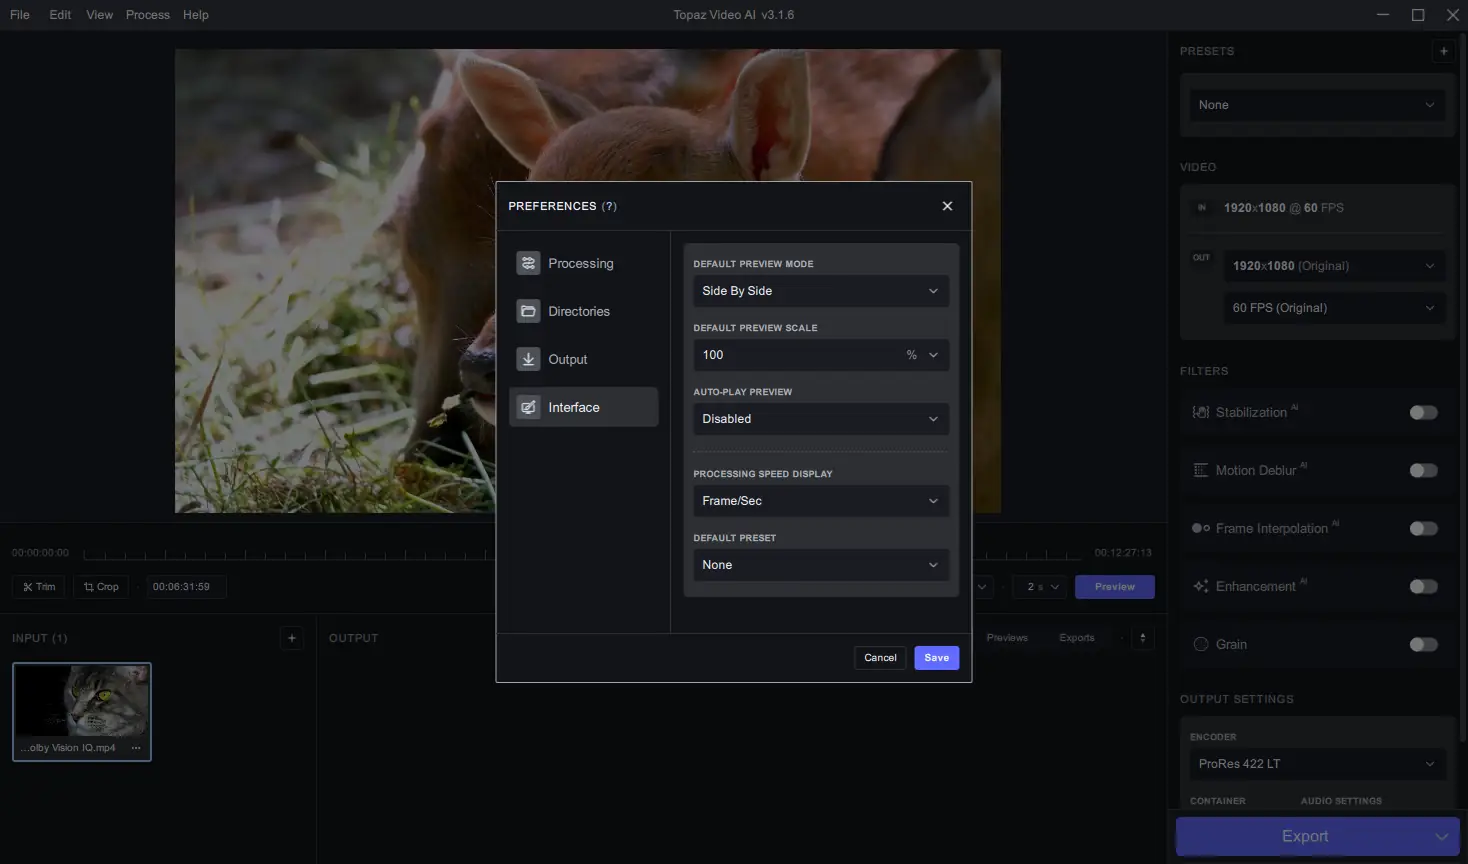This screenshot has width=1468, height=864.
Task: Maximize the Topaz Video AI window
Action: pyautogui.click(x=1418, y=15)
